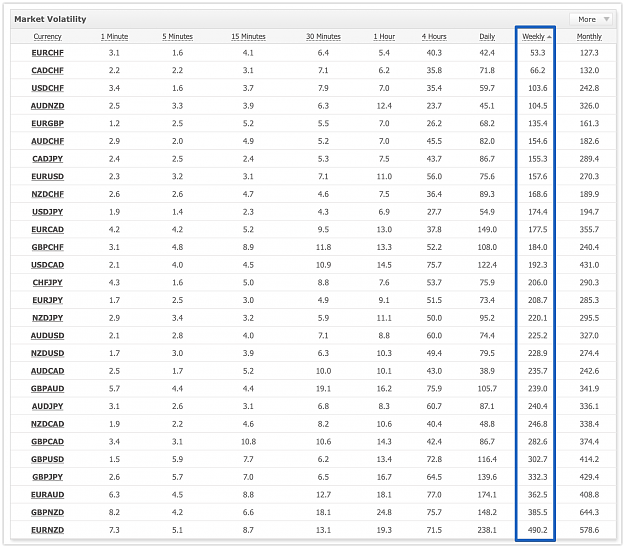Open the EURCAD currency link

pyautogui.click(x=47, y=230)
